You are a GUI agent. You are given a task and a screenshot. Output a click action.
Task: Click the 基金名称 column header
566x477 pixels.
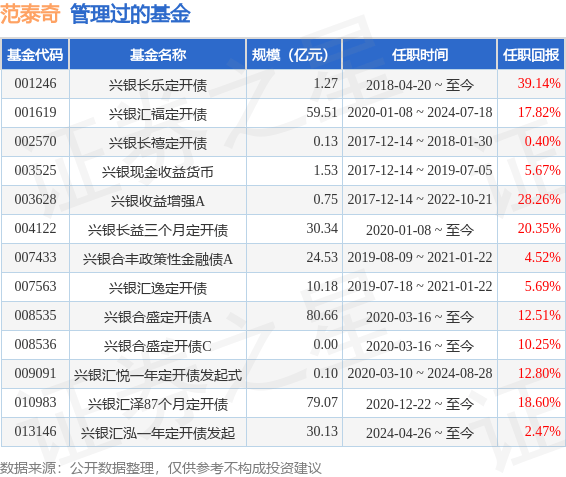point(158,55)
